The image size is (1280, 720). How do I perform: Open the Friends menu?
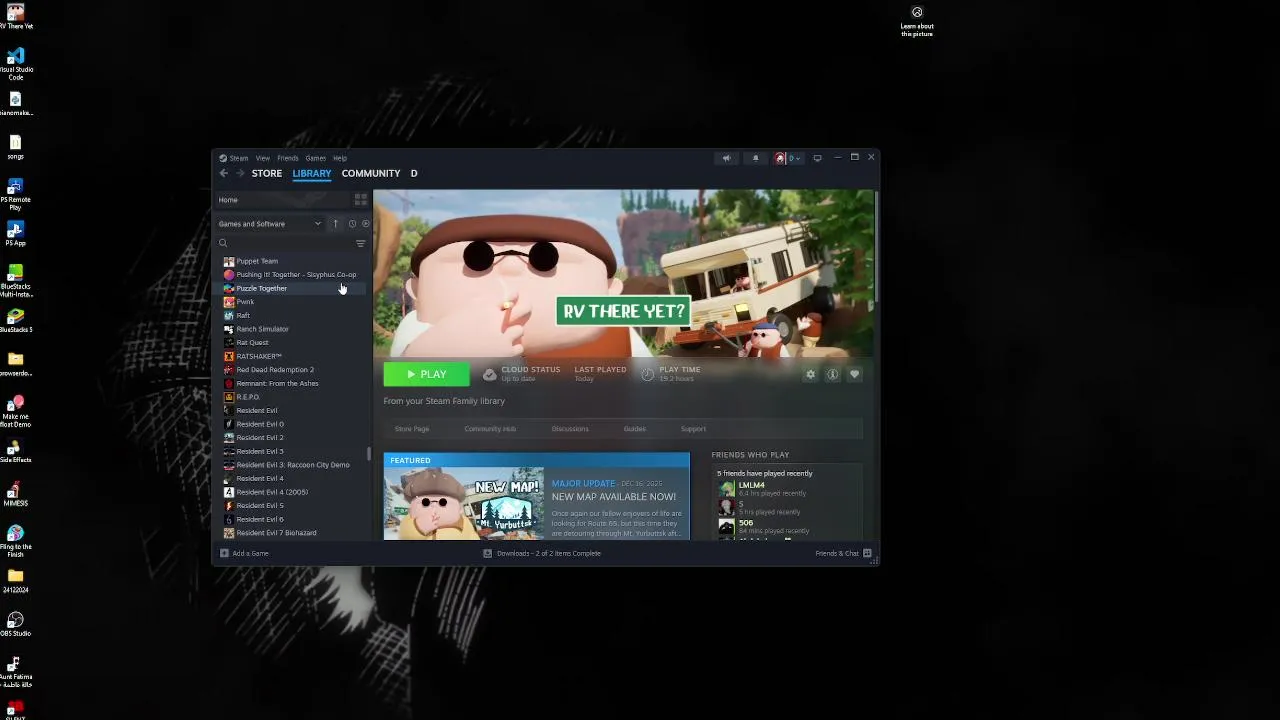[288, 158]
